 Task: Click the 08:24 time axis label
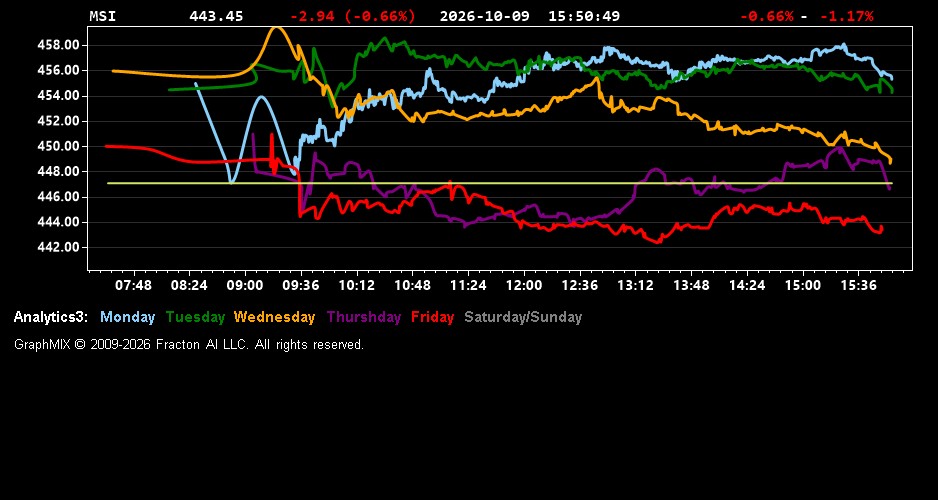point(189,286)
